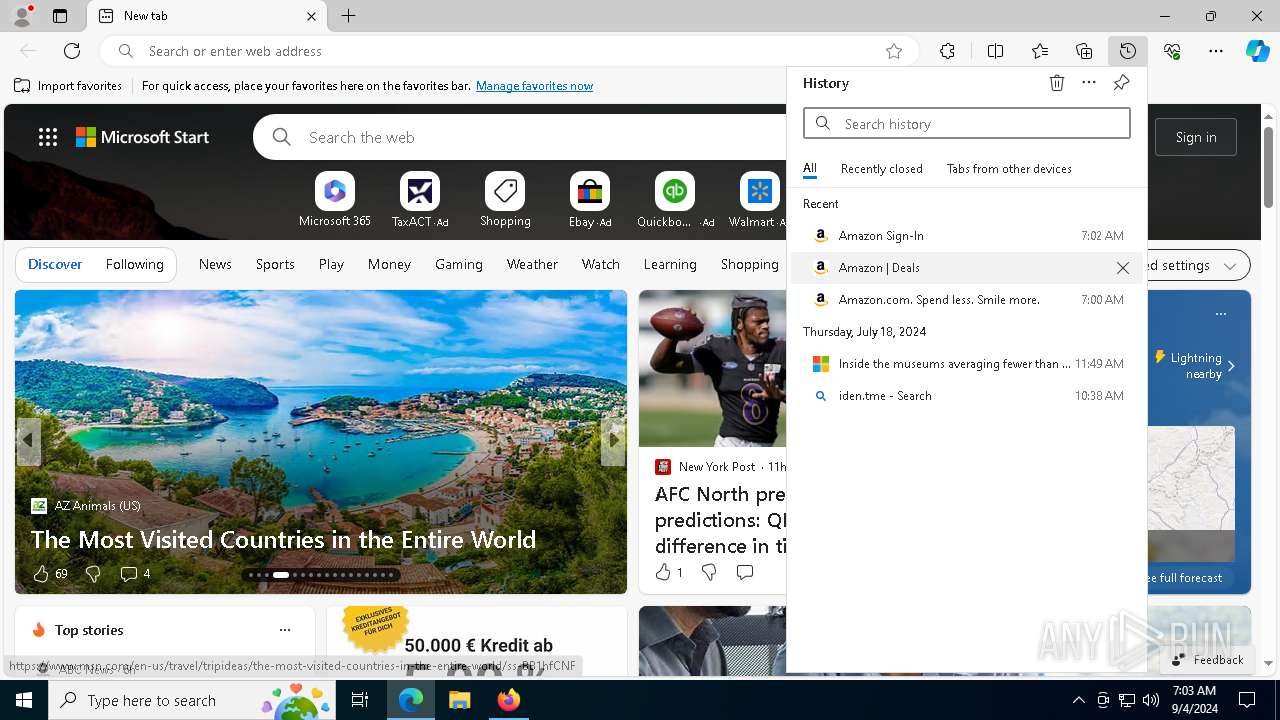Open Ebay ad shortcut tile
The image size is (1280, 720).
[x=590, y=200]
